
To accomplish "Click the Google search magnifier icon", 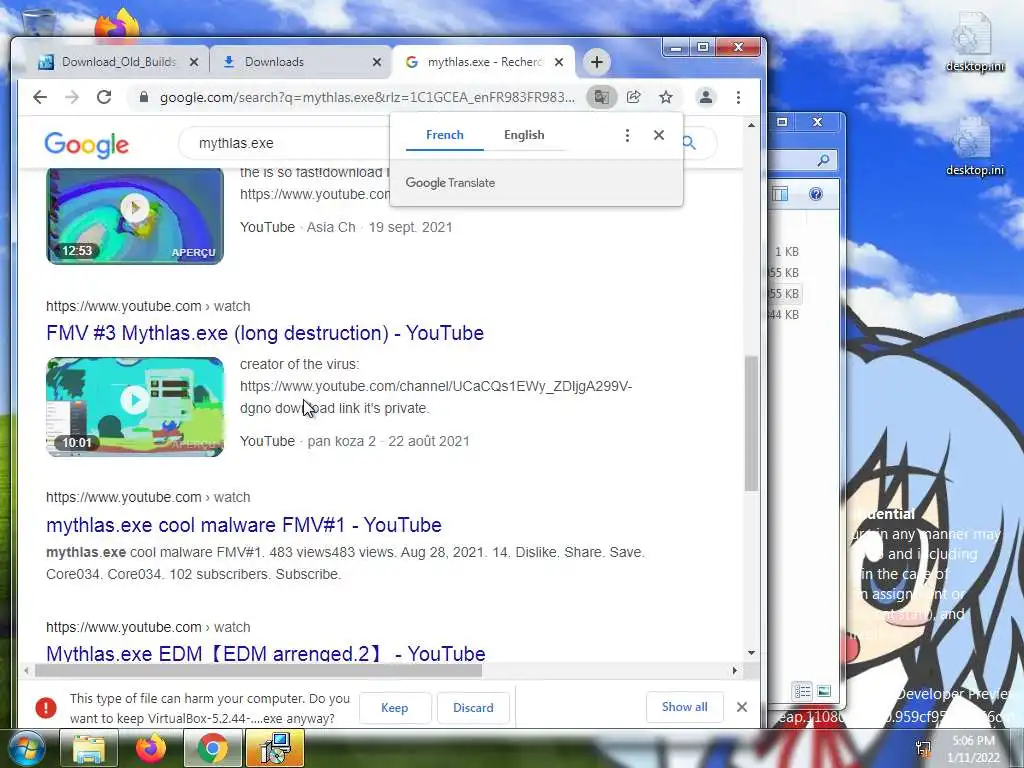I will [690, 142].
